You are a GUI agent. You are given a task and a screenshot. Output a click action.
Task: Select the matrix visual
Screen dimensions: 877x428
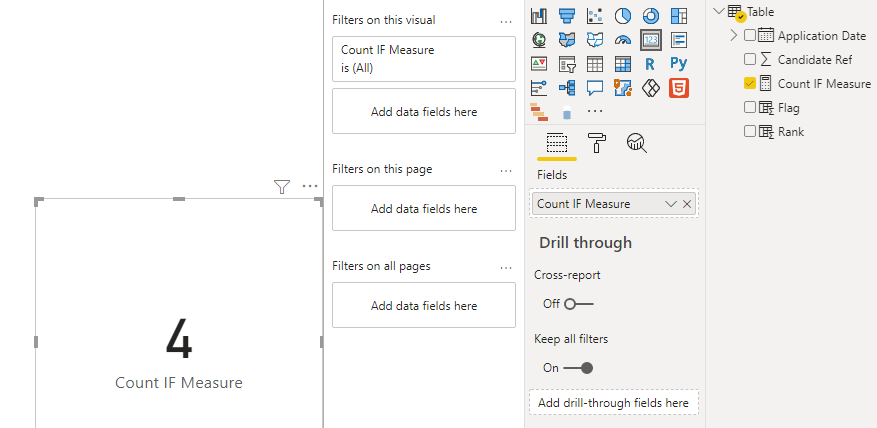click(x=623, y=64)
